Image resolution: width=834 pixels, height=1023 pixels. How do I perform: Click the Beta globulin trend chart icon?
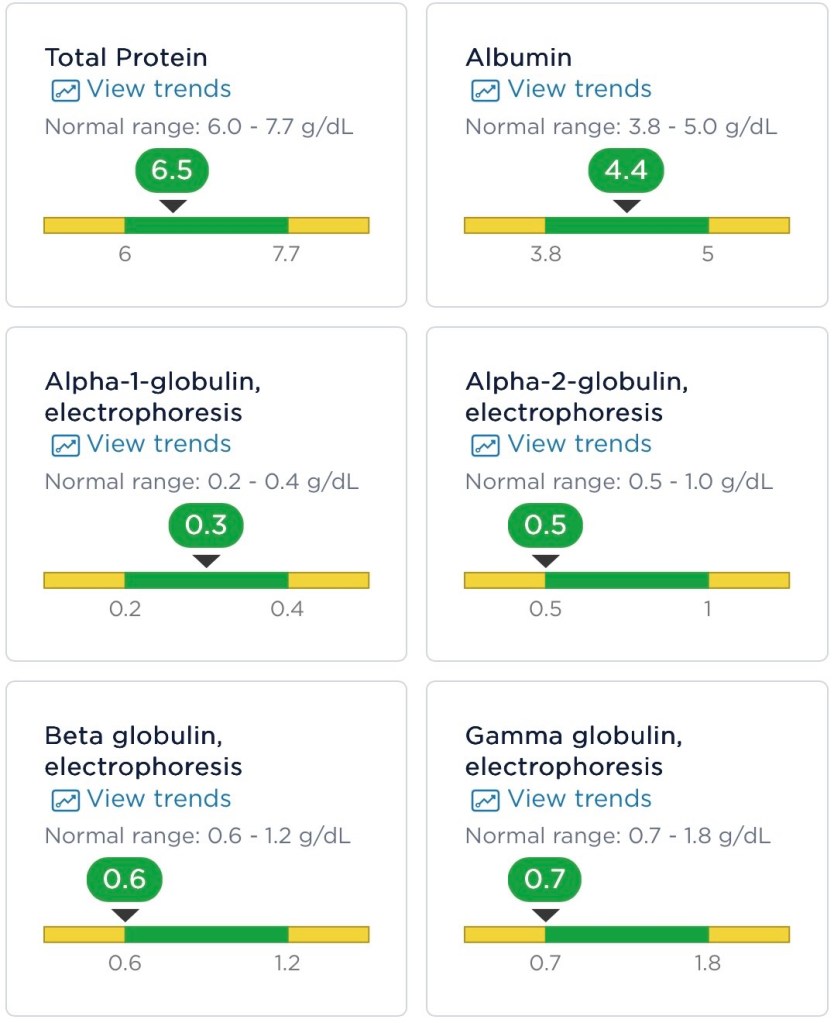tap(65, 800)
